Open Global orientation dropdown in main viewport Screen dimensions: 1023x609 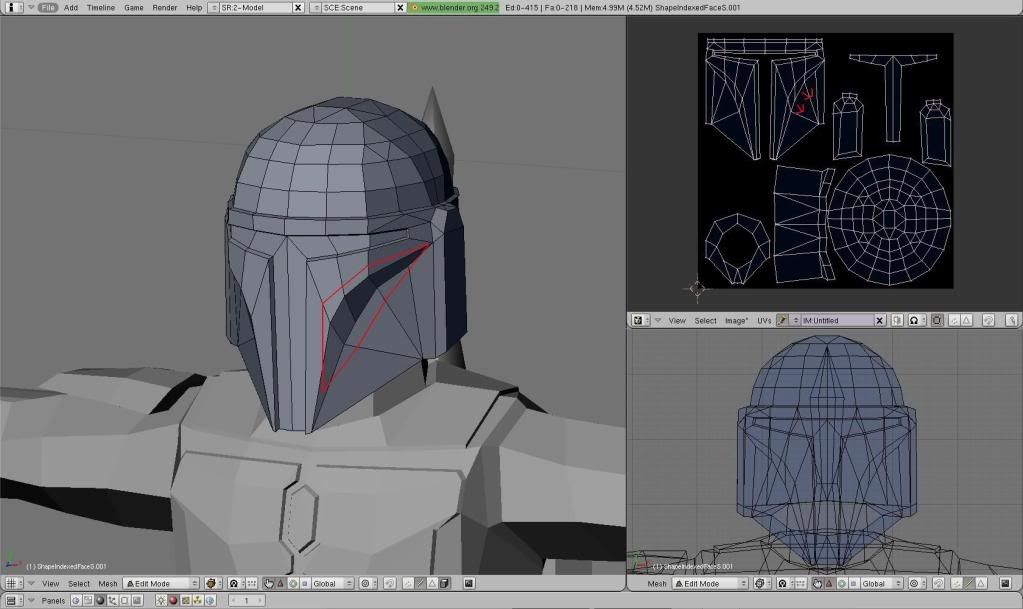point(333,584)
